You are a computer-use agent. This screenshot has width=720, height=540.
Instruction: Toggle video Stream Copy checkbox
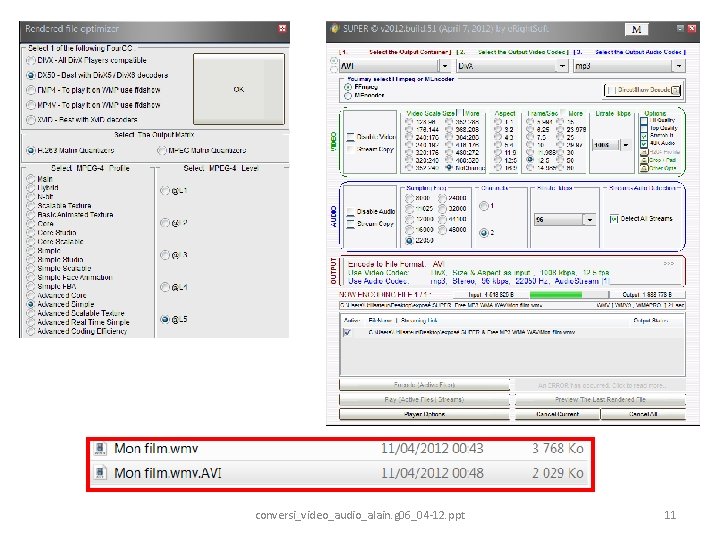pos(350,149)
